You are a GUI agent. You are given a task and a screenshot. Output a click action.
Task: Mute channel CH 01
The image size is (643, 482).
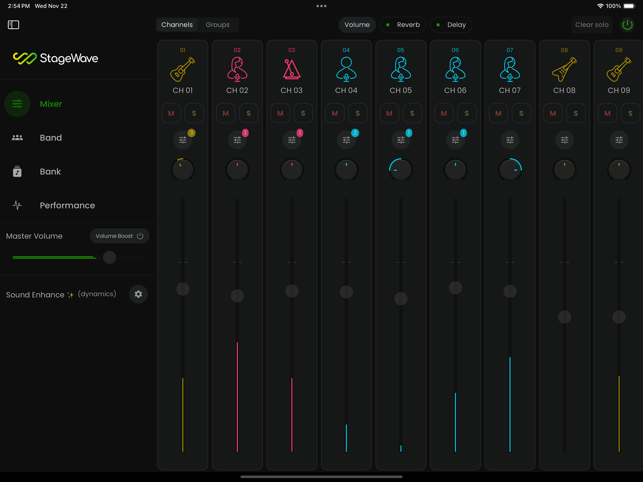pos(171,113)
